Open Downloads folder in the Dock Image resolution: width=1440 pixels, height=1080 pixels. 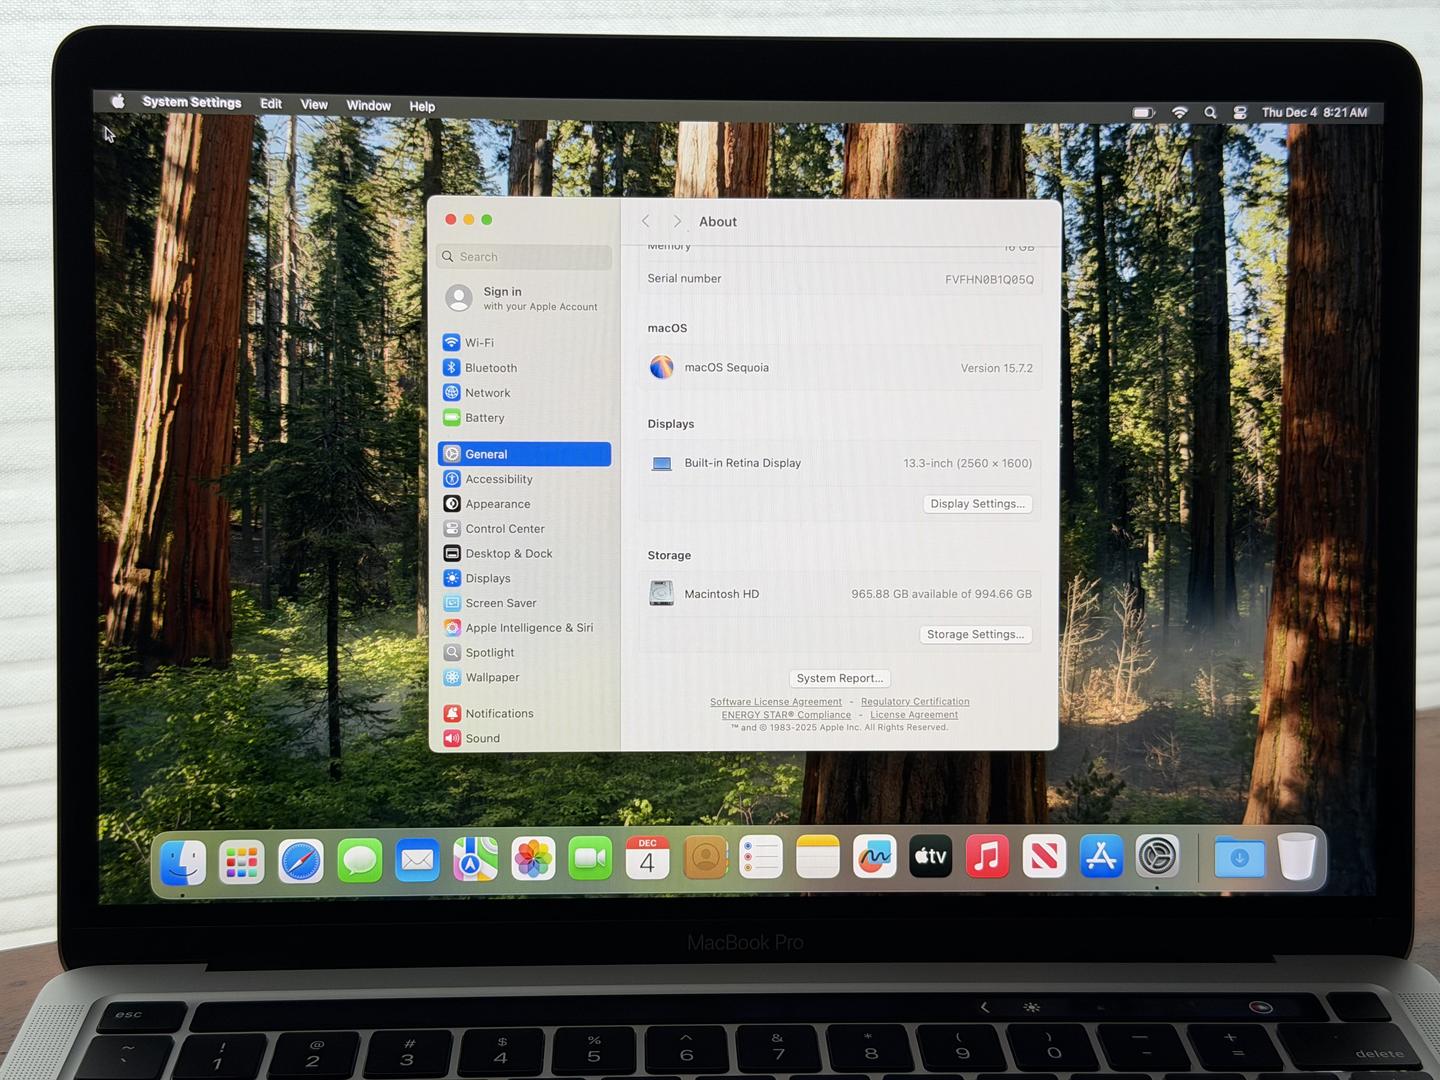click(1239, 858)
